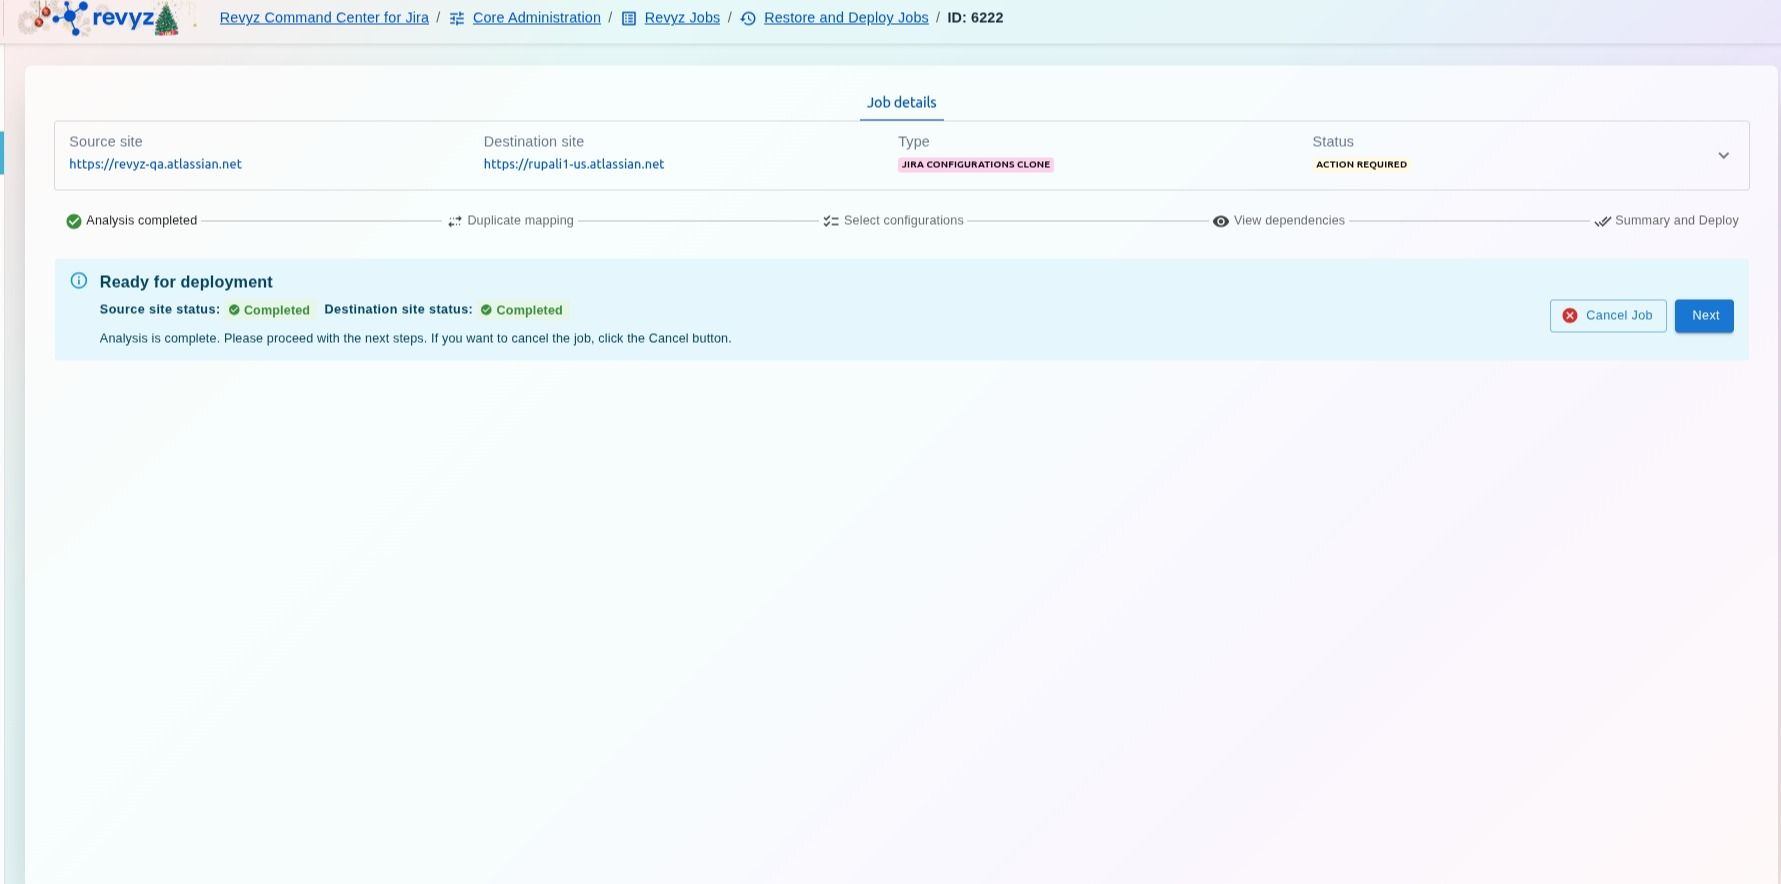Navigate to Revyz Jobs breadcrumb
Screen dimensions: 1781x884
pyautogui.click(x=682, y=18)
